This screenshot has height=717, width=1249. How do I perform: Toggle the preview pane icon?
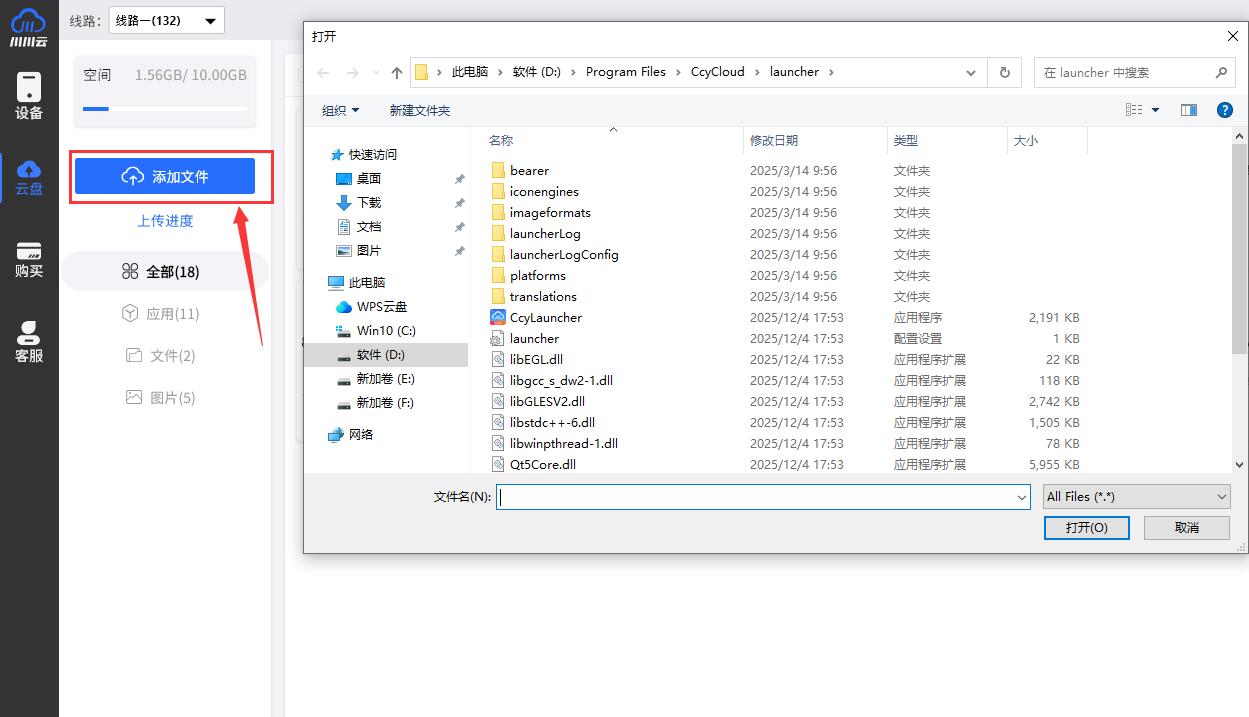click(1188, 110)
